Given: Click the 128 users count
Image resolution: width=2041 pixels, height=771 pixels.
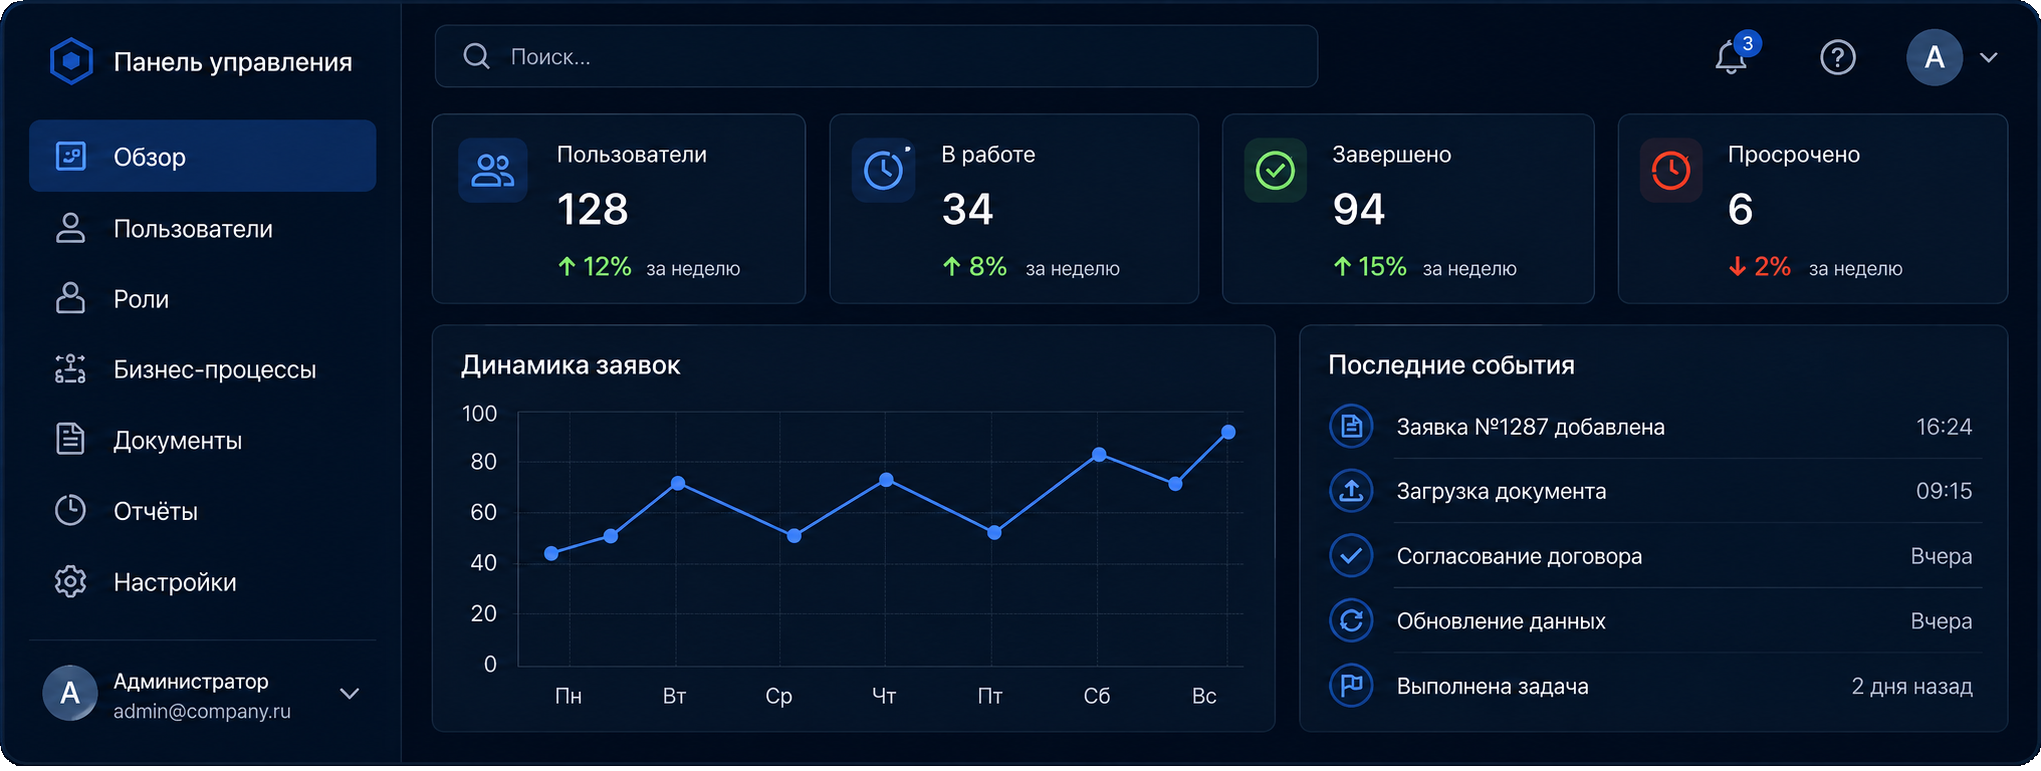Looking at the screenshot, I should [592, 210].
